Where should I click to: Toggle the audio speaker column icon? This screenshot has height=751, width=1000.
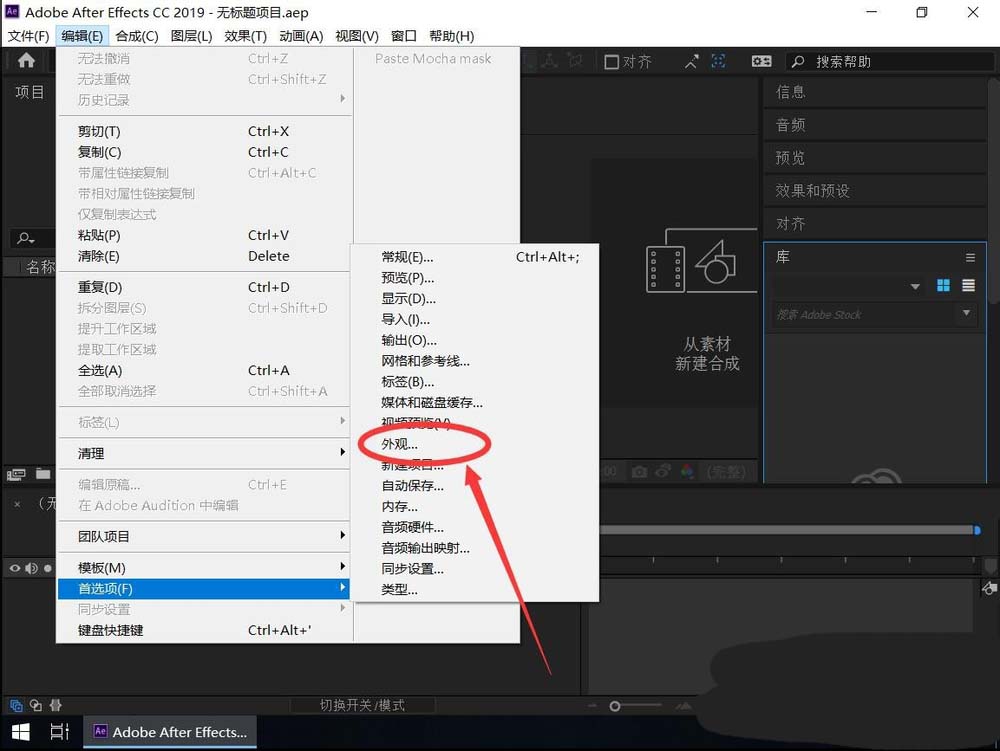(31, 568)
